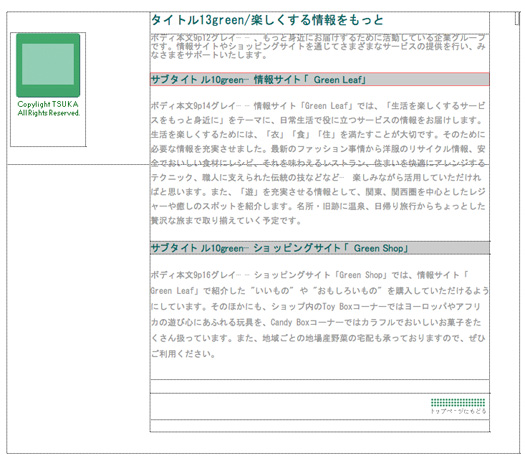Click the green square logo image

(x=48, y=65)
